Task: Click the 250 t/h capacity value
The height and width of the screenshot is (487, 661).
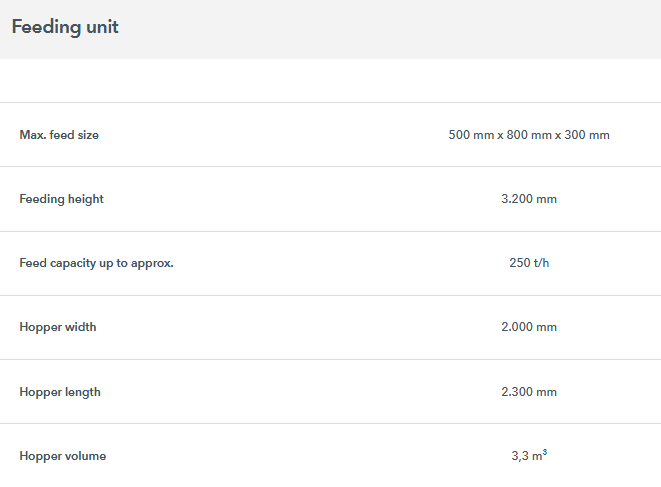Action: click(528, 263)
